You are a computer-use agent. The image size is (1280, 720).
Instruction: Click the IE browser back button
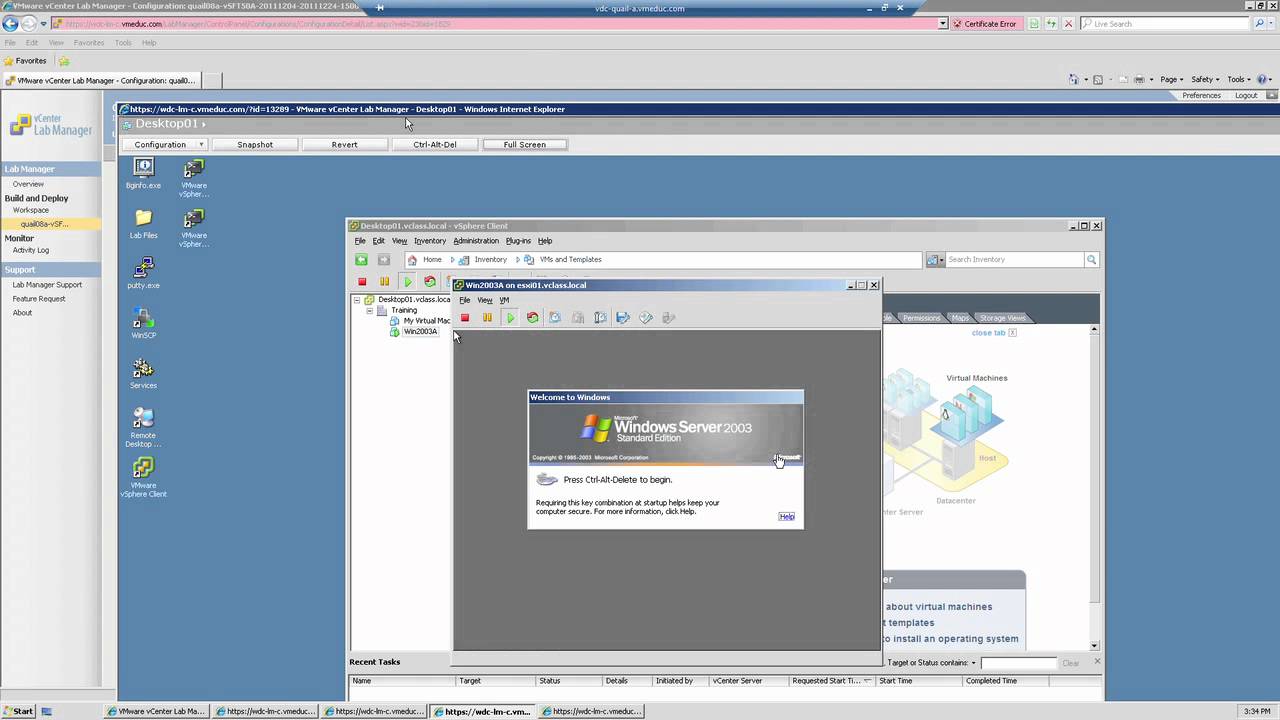[11, 23]
